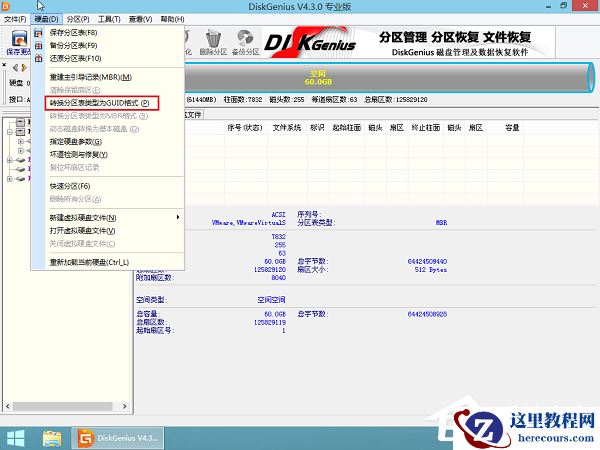Viewport: 600px width, 450px height.
Task: Open the 帮助(H) menu
Action: click(x=172, y=19)
